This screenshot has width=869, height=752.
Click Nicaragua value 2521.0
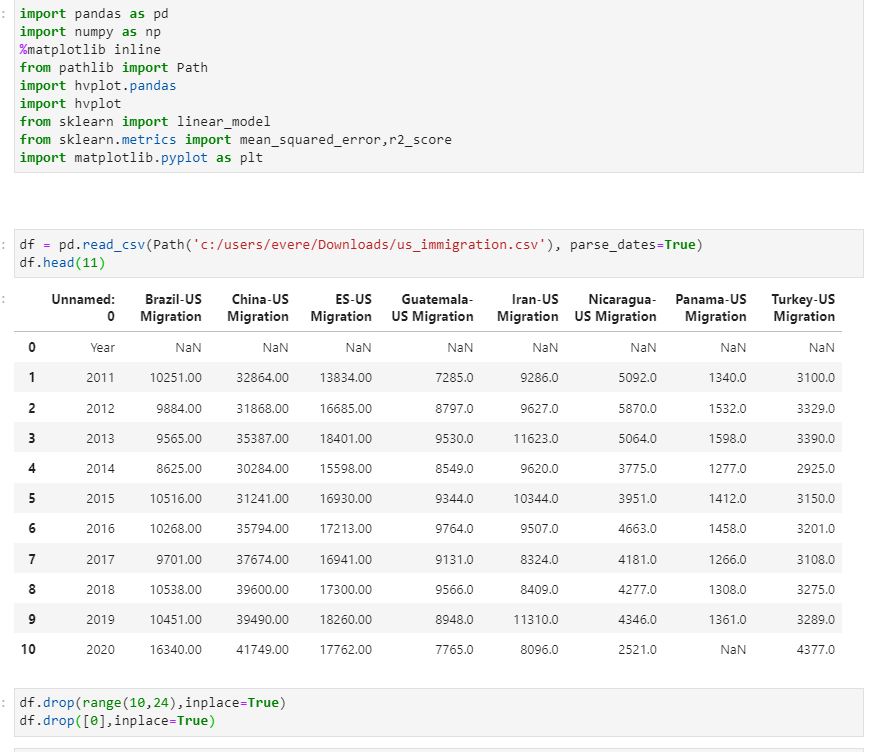coord(637,649)
